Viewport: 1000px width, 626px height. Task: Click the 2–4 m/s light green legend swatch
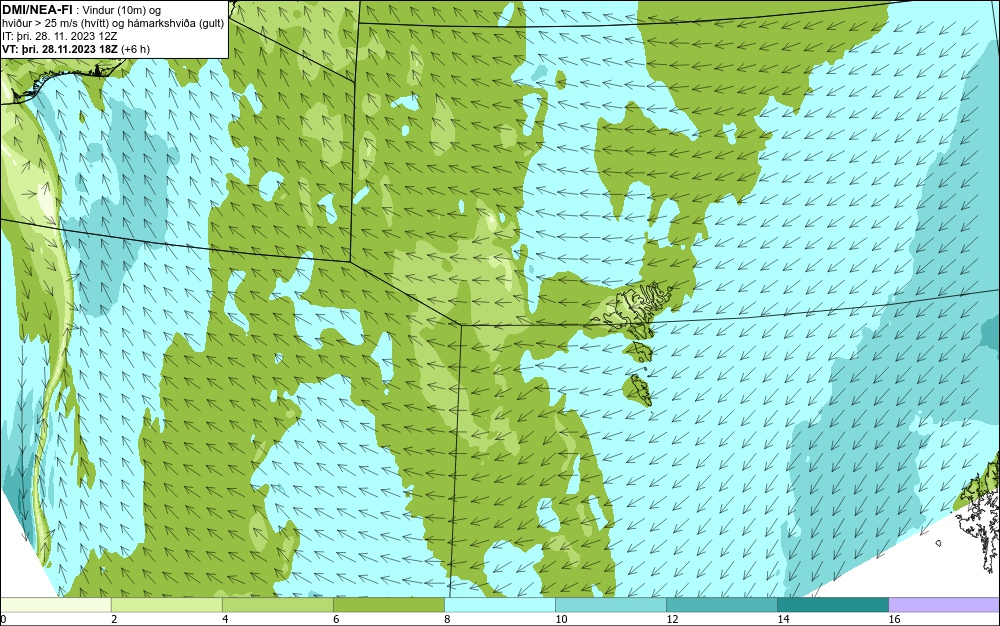[166, 605]
